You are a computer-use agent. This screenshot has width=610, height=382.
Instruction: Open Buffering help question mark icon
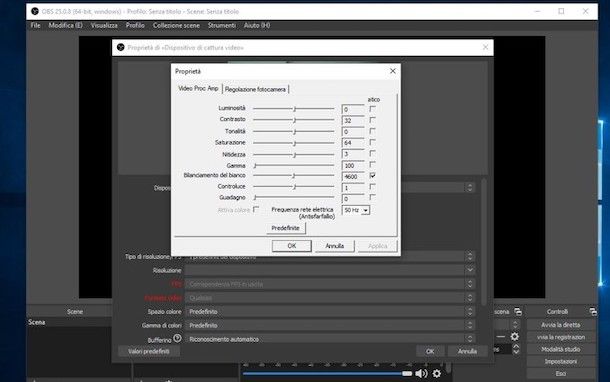(177, 338)
